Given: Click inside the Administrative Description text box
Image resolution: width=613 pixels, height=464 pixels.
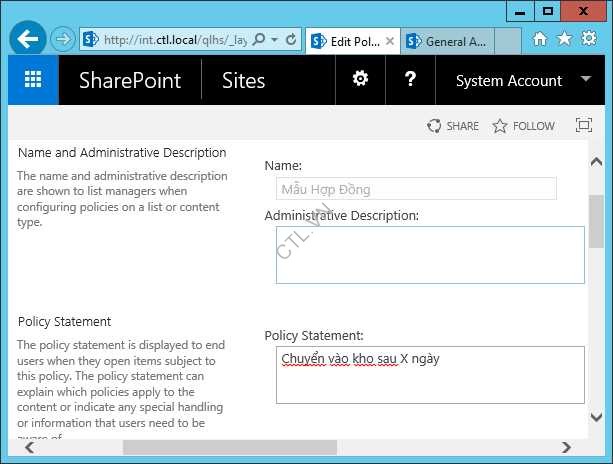Looking at the screenshot, I should pos(430,254).
